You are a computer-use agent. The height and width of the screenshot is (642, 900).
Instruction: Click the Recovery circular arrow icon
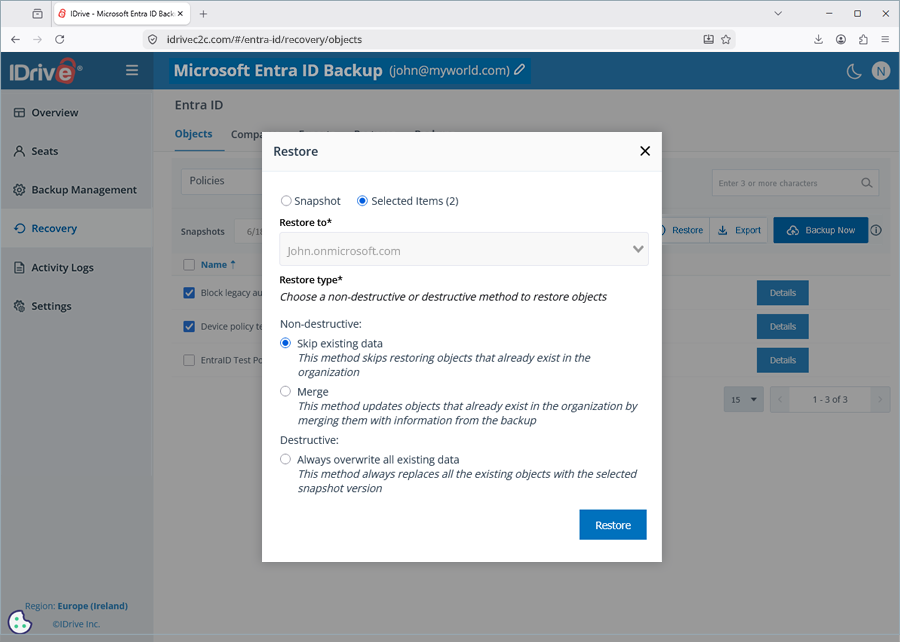20,228
